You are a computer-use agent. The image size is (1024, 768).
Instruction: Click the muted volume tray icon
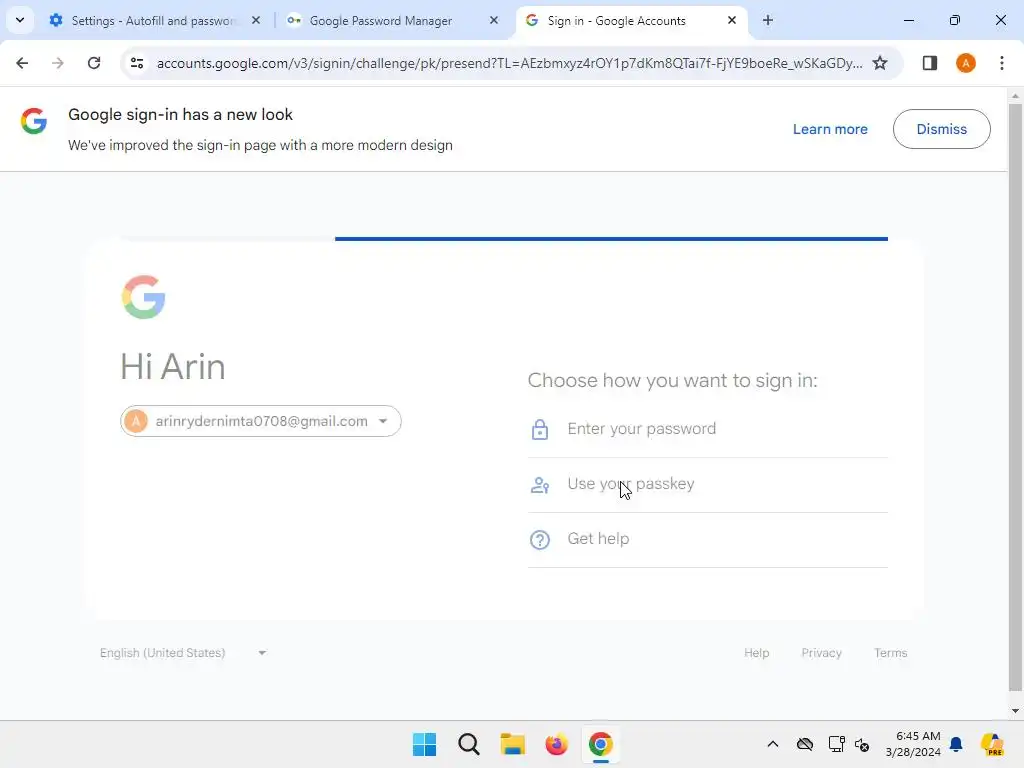pos(862,744)
